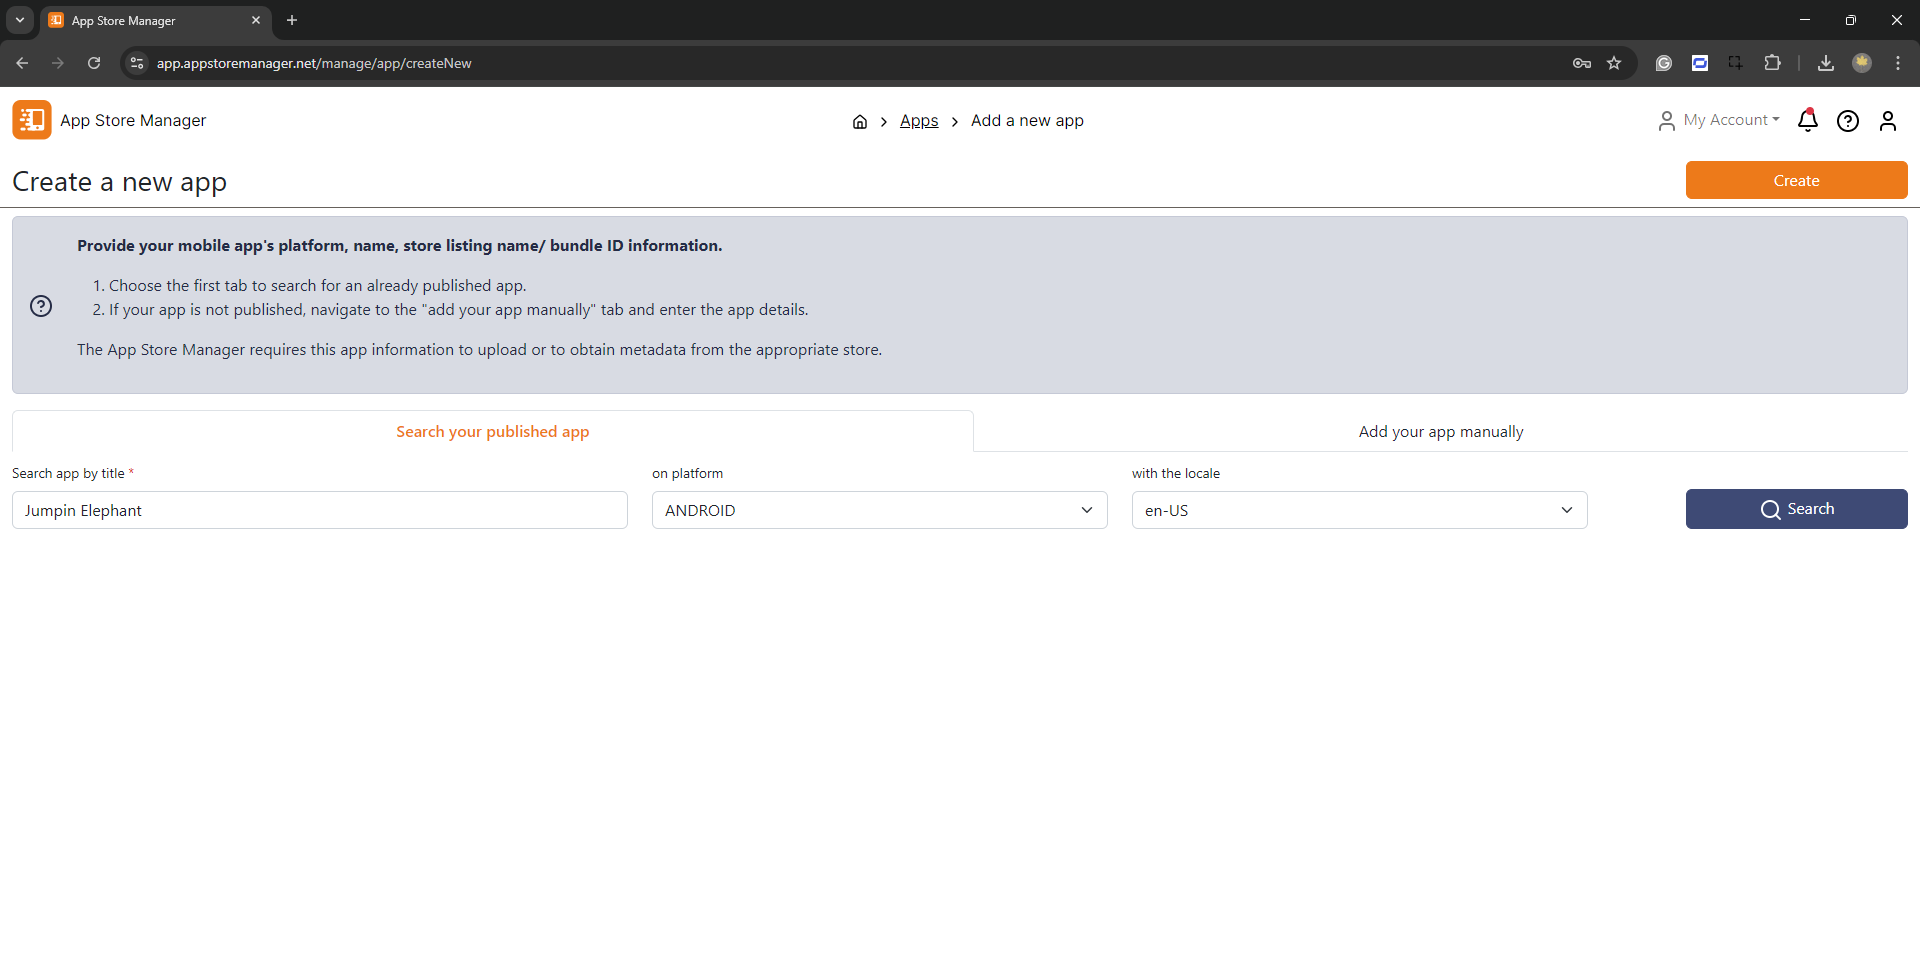Screen dimensions: 1920x961
Task: Click the Search app by title field
Action: (x=320, y=510)
